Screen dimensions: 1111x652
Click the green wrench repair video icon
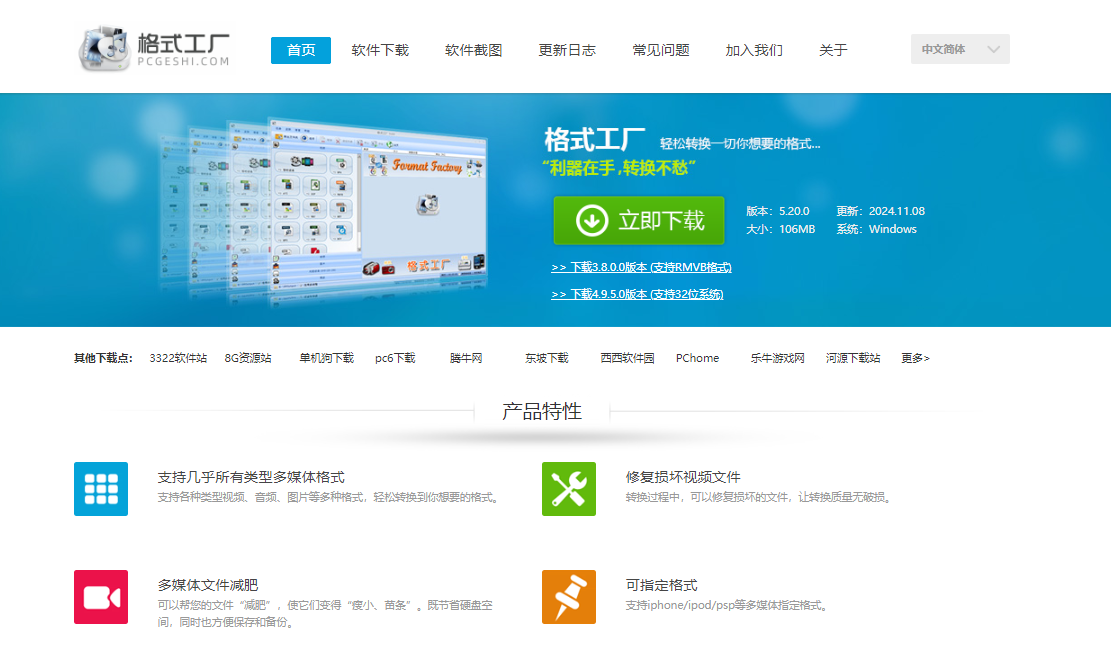pyautogui.click(x=569, y=489)
